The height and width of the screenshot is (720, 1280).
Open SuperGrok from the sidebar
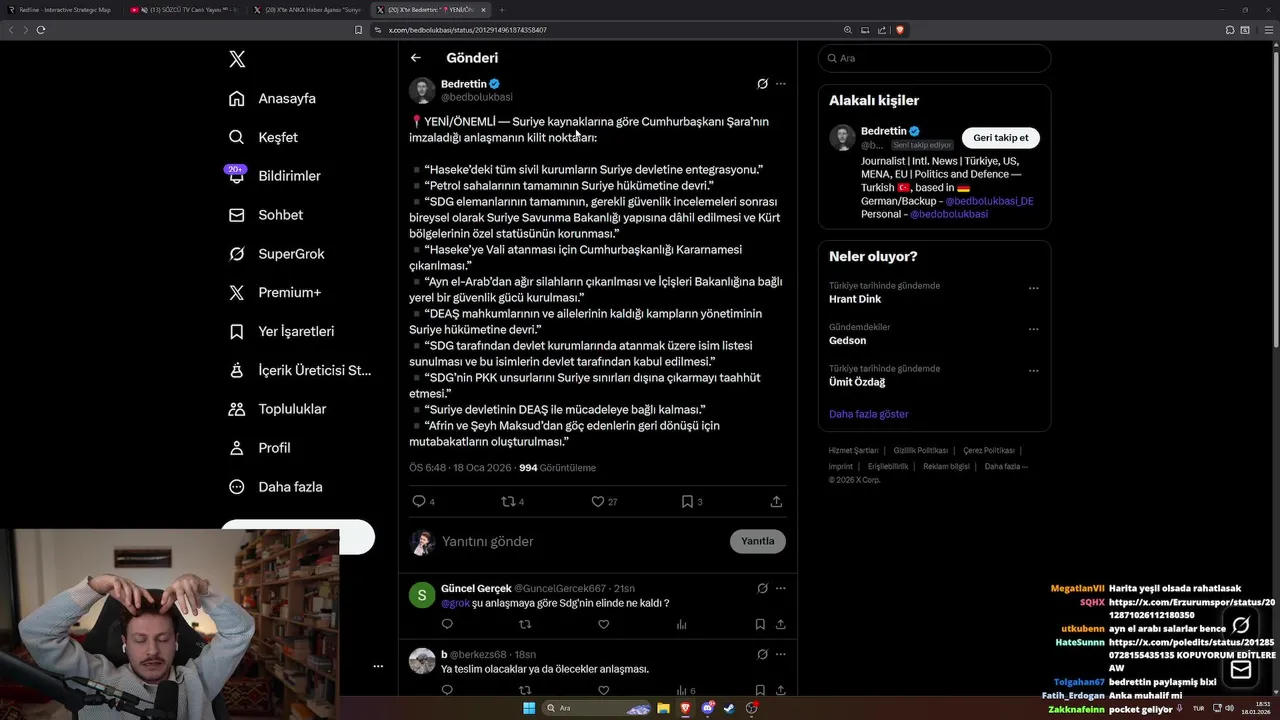[x=277, y=254]
